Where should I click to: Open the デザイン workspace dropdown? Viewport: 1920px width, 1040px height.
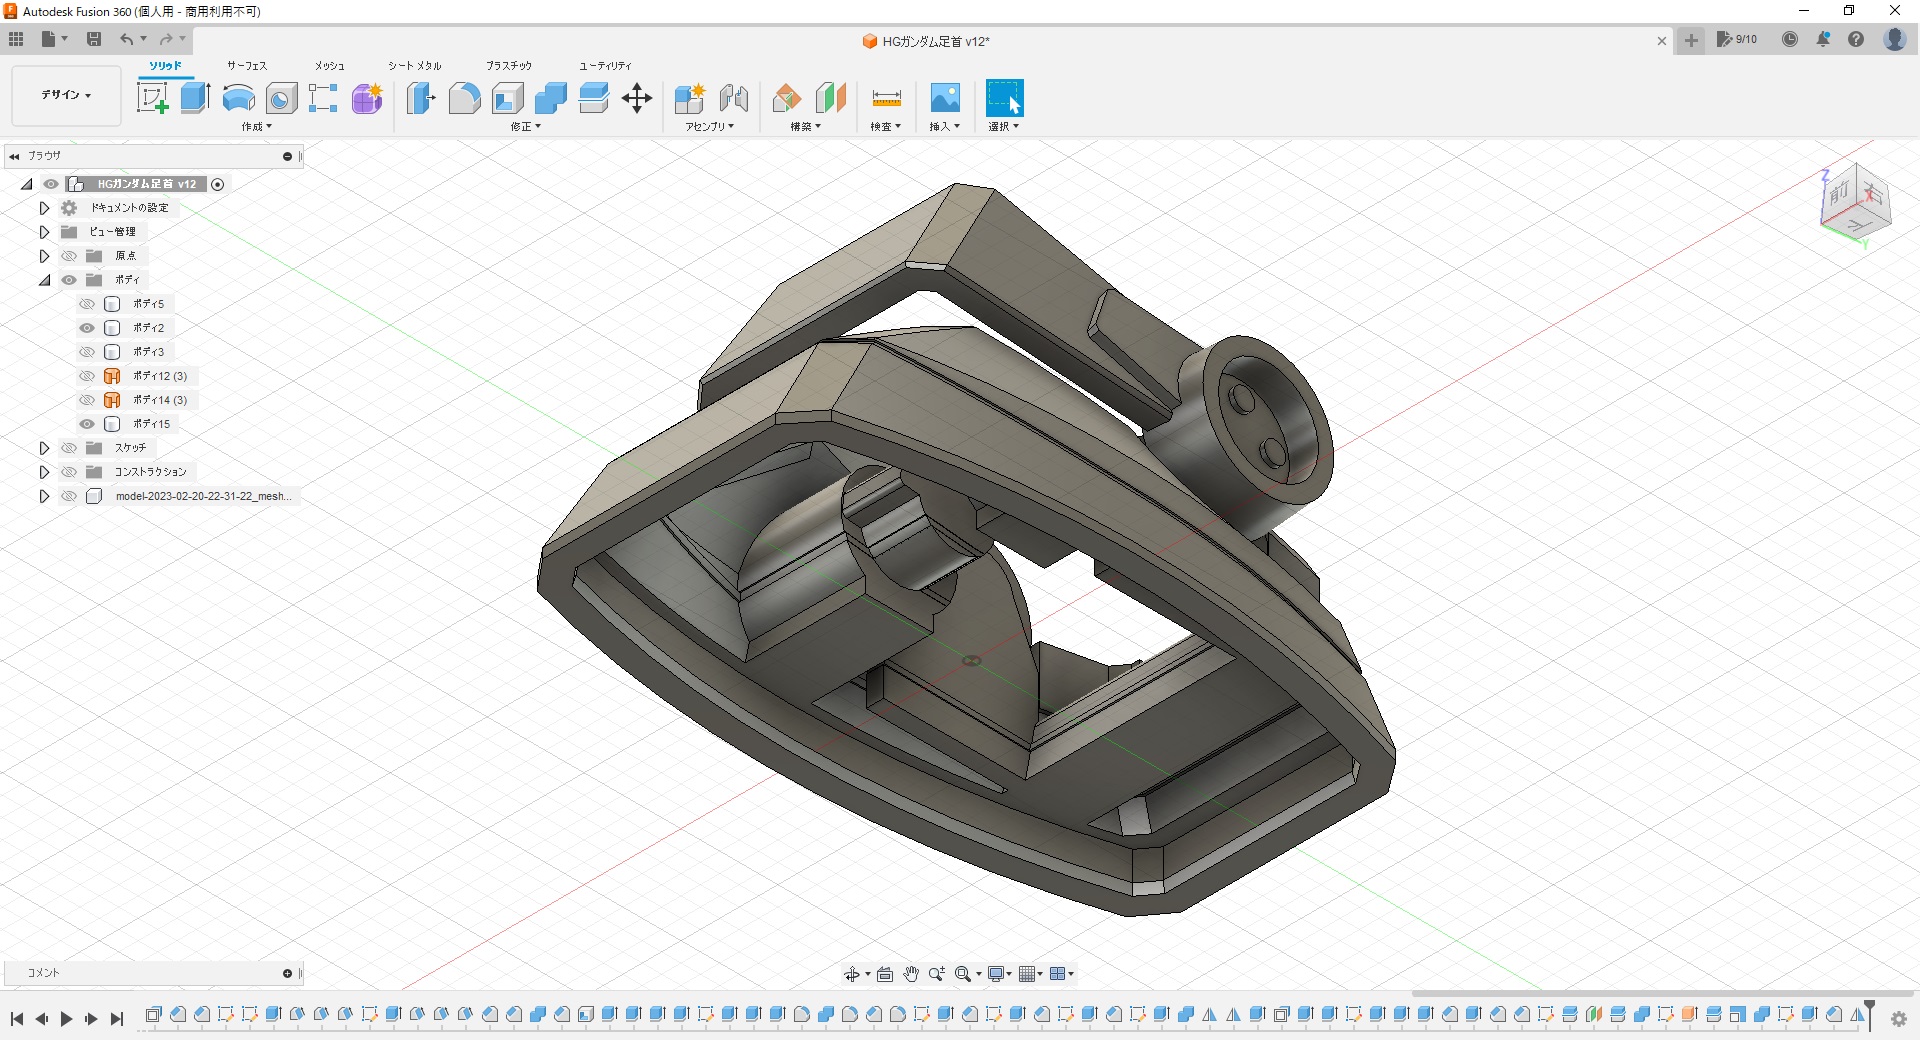66,95
